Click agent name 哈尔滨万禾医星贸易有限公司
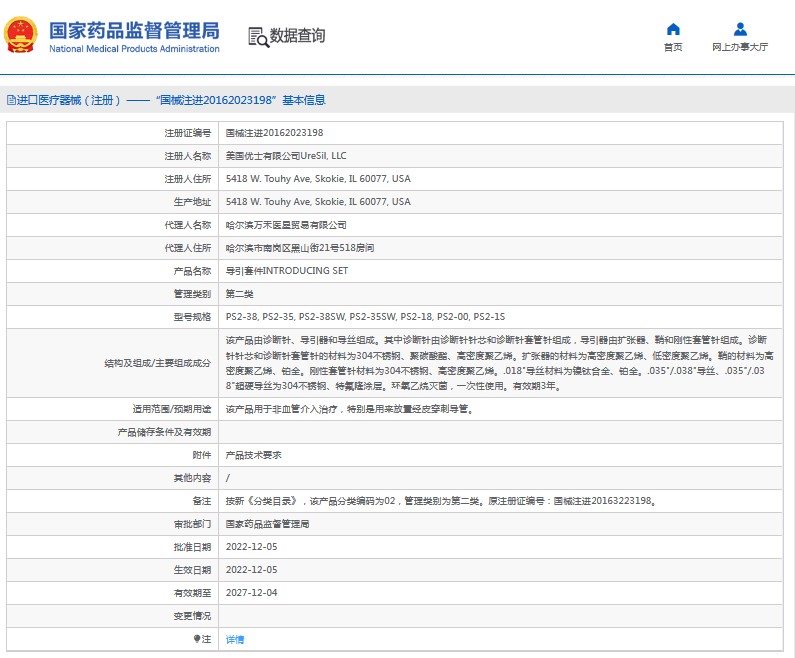Screen dimensions: 795x658 tap(286, 225)
